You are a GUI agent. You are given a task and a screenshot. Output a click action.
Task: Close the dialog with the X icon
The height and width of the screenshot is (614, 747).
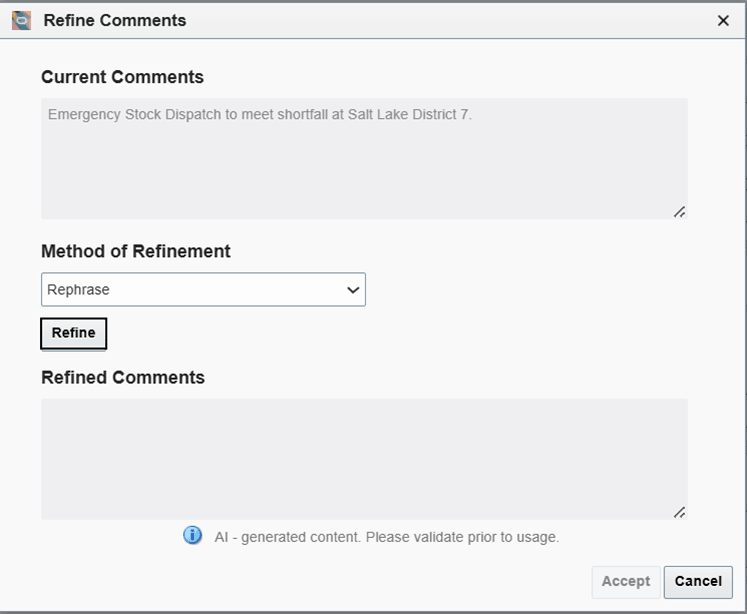[x=723, y=20]
